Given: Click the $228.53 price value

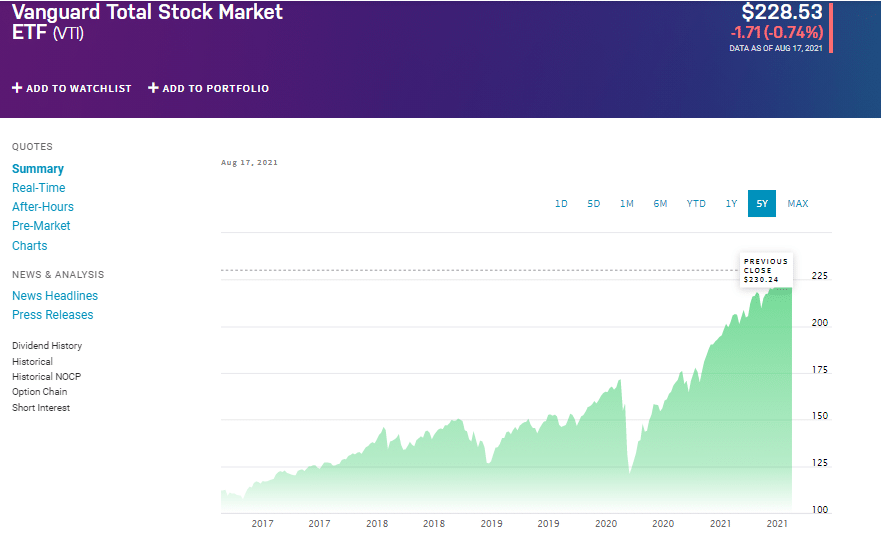Looking at the screenshot, I should (x=782, y=12).
